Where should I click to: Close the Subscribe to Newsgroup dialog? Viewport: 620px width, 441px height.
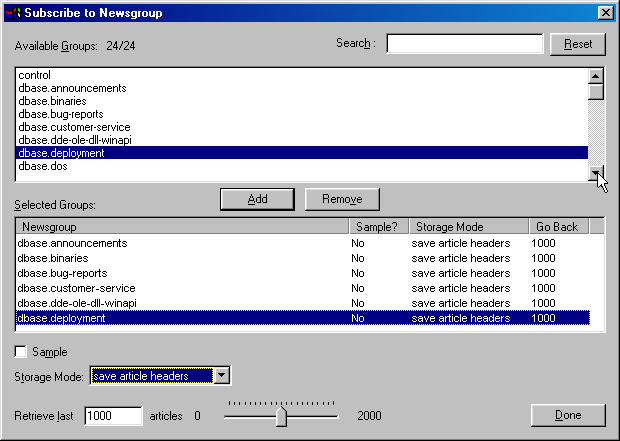pyautogui.click(x=604, y=13)
